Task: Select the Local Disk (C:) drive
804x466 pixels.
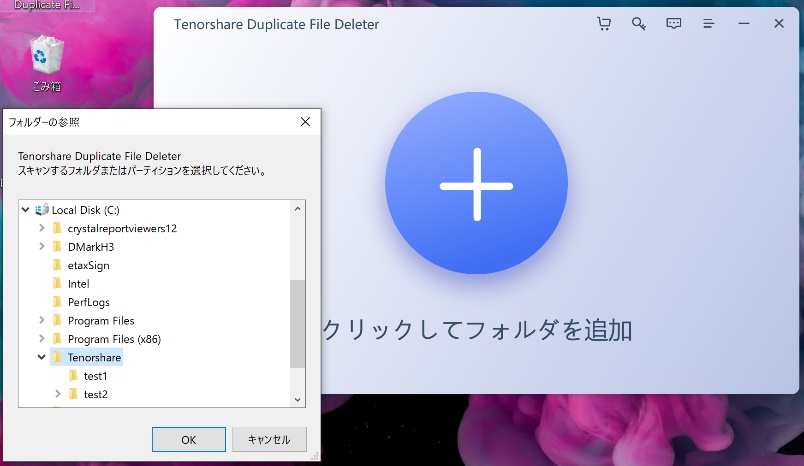Action: tap(86, 210)
